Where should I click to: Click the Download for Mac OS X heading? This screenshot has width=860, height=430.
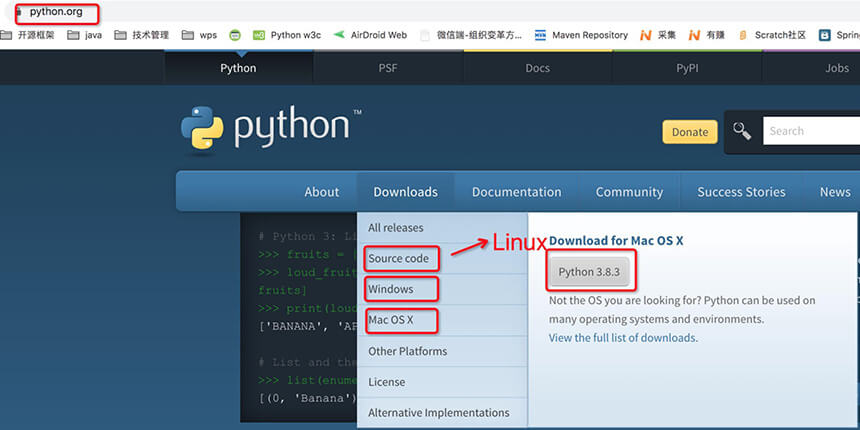616,241
